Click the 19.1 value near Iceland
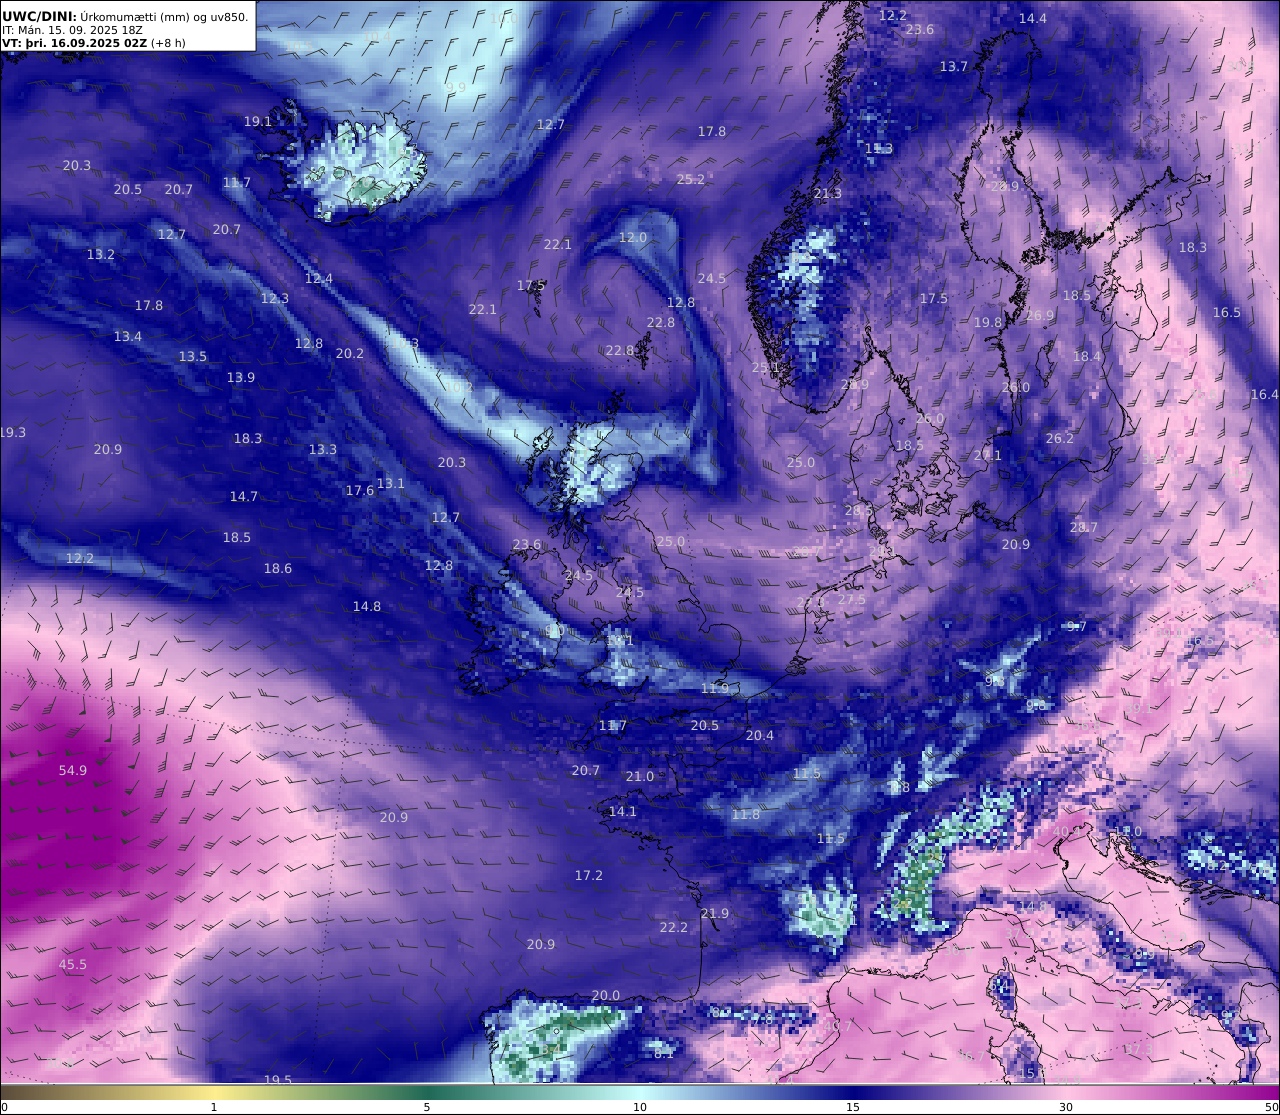 pyautogui.click(x=258, y=121)
